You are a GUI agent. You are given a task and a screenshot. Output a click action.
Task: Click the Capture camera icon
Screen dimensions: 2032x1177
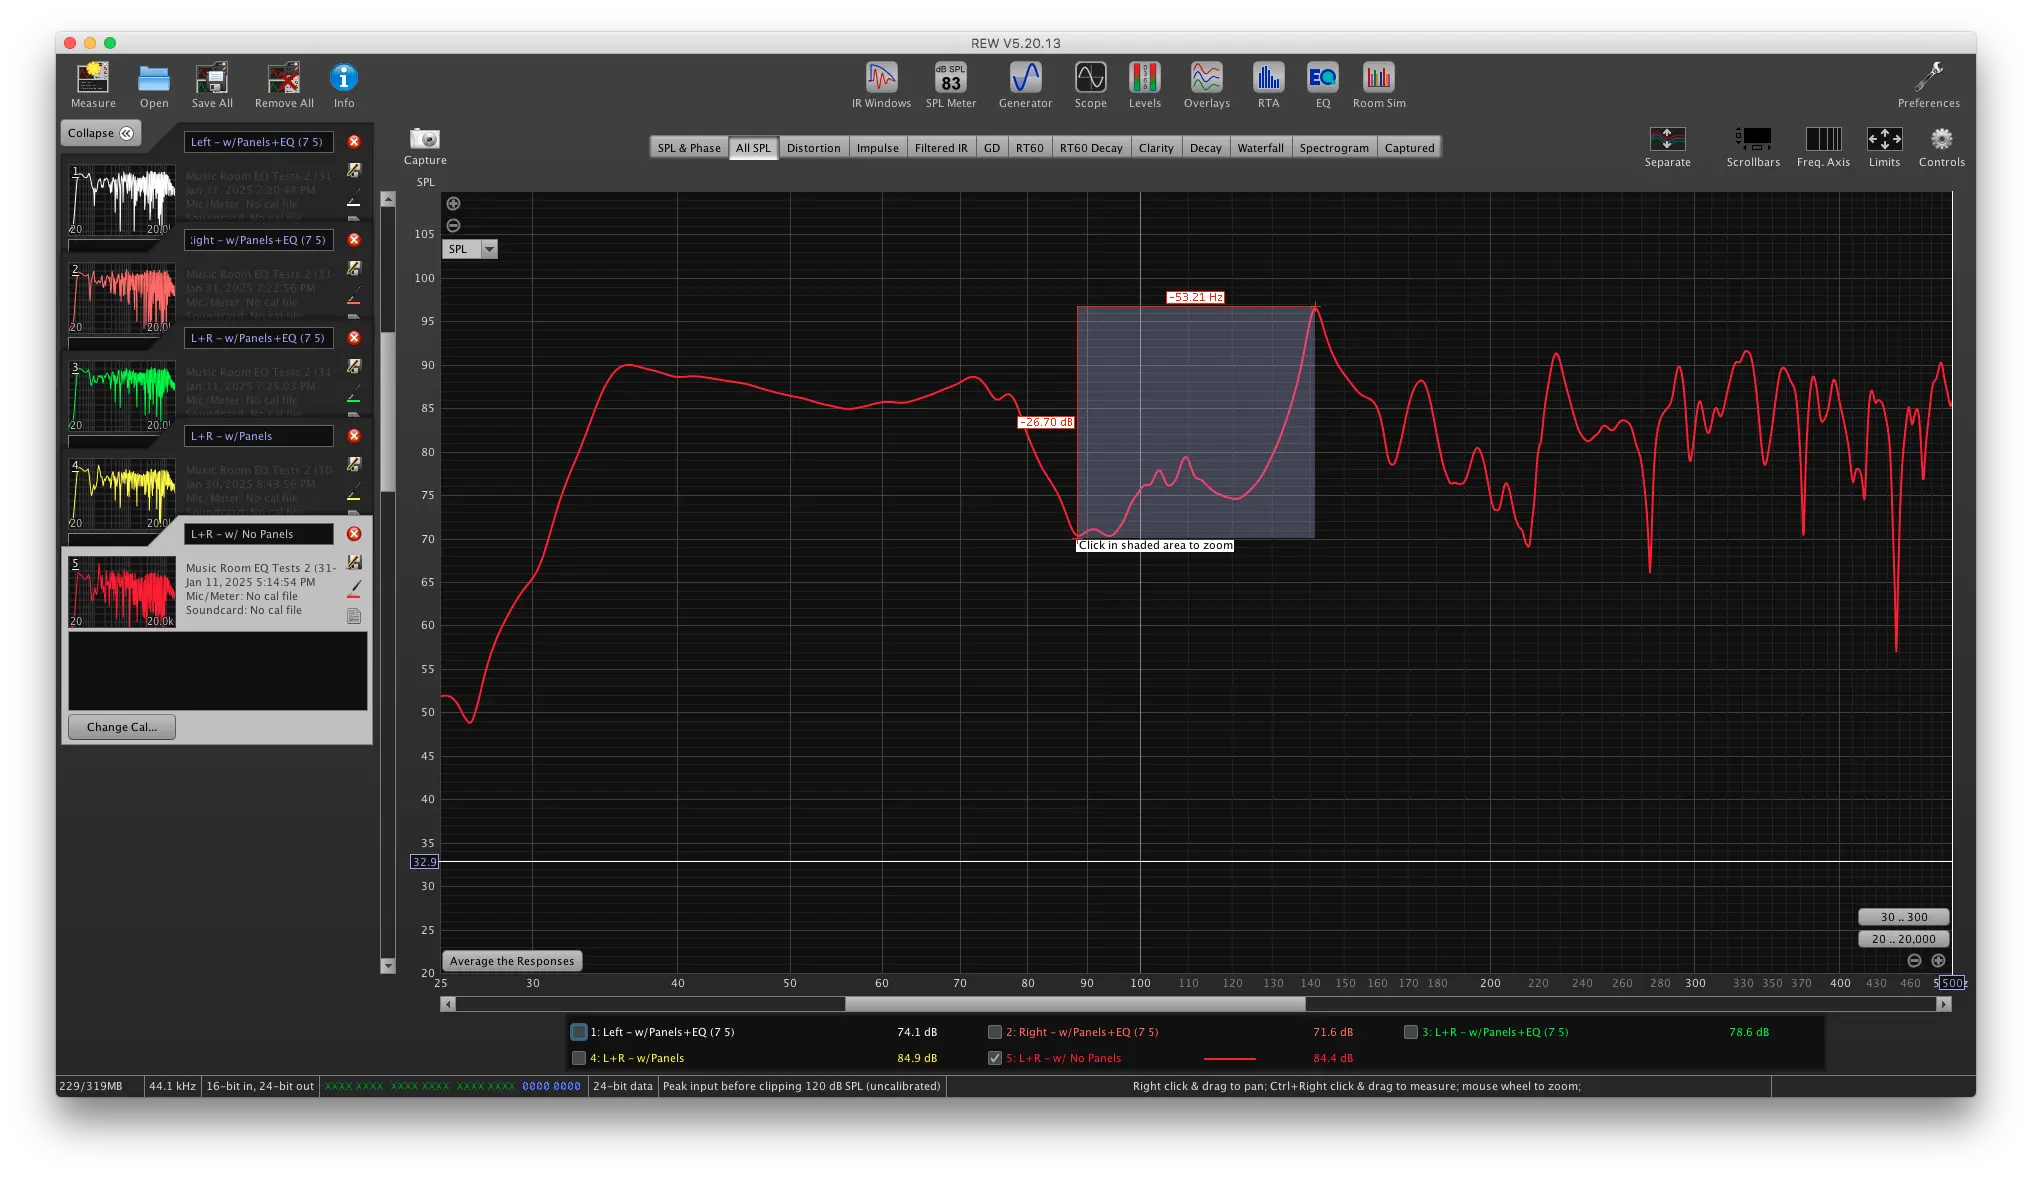pyautogui.click(x=425, y=139)
